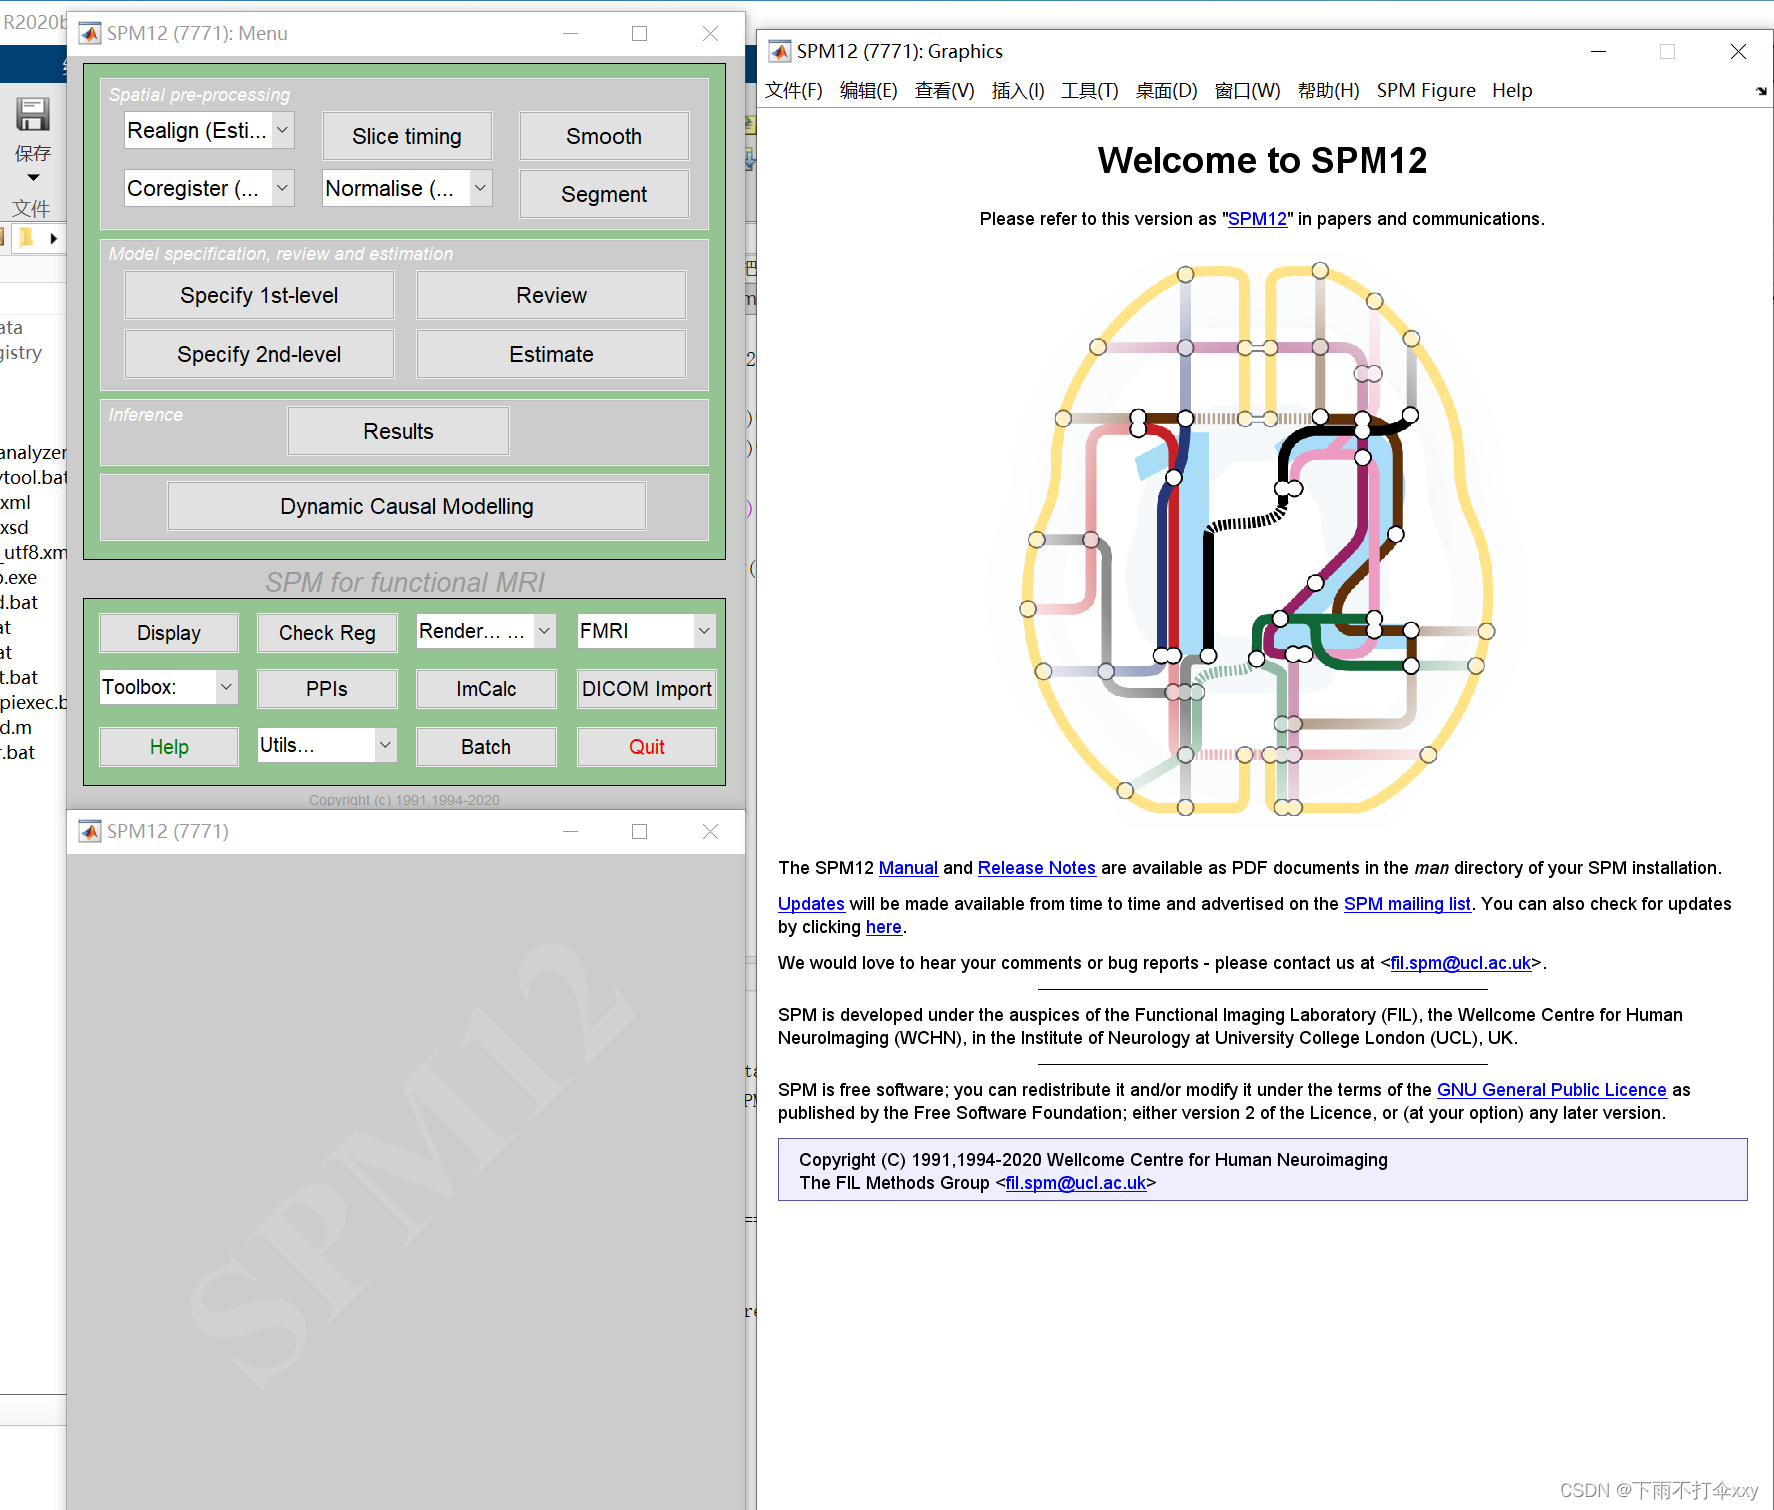Image resolution: width=1774 pixels, height=1510 pixels.
Task: Open Dynamic Causal Modelling
Action: [407, 506]
